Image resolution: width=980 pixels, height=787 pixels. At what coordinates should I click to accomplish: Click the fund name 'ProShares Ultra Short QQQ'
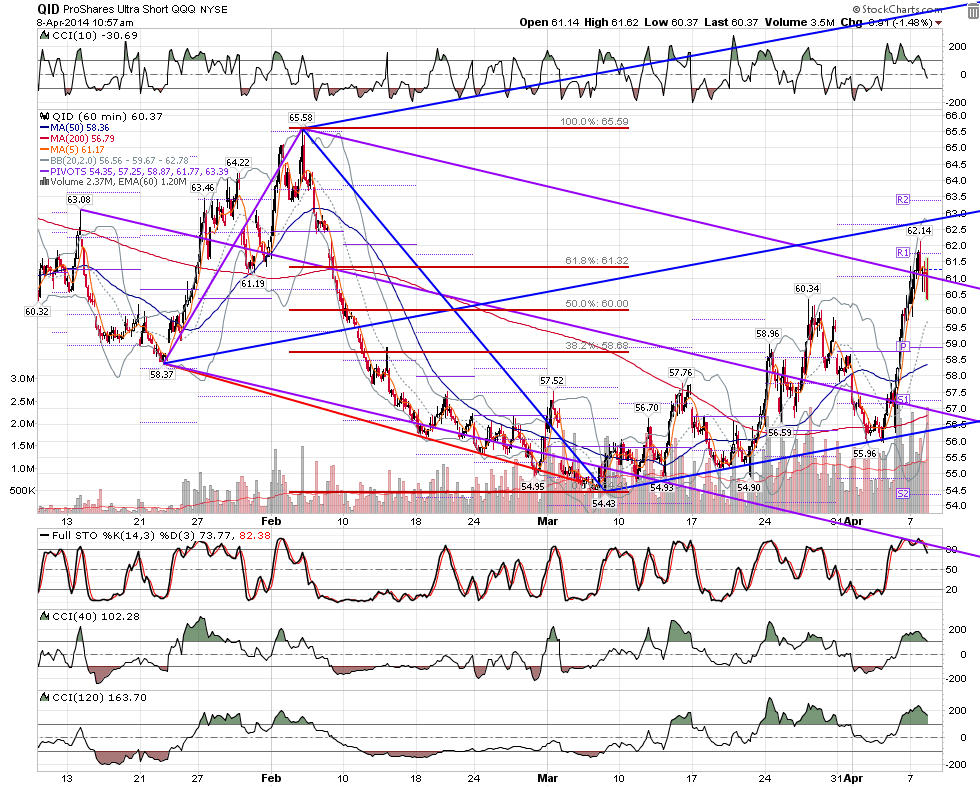(130, 9)
